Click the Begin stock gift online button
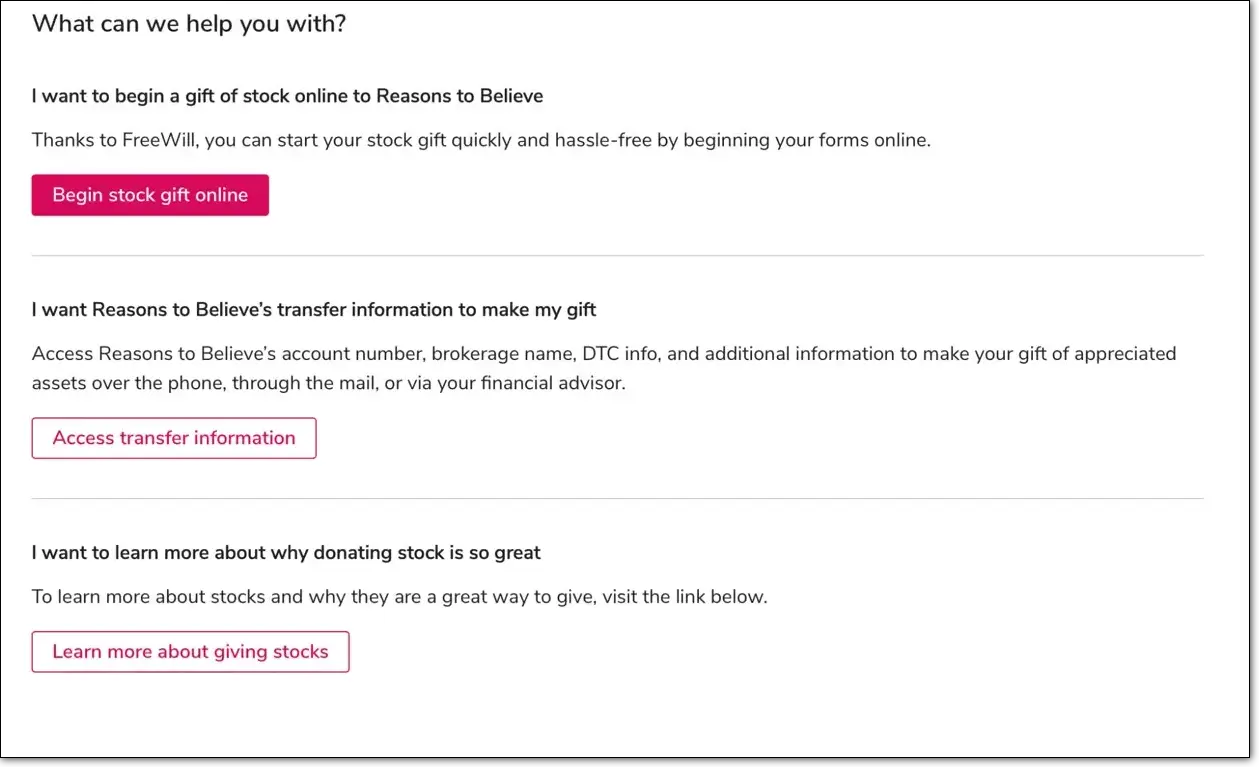 [150, 195]
